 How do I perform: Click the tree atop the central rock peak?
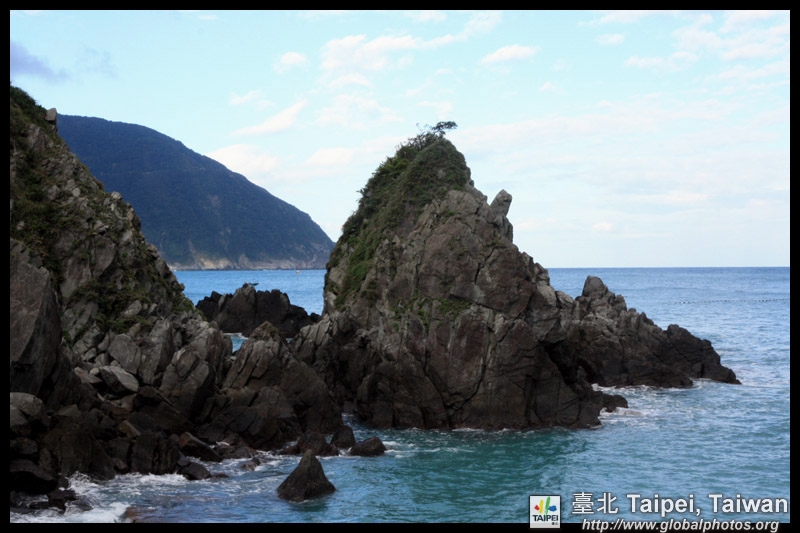[438, 130]
